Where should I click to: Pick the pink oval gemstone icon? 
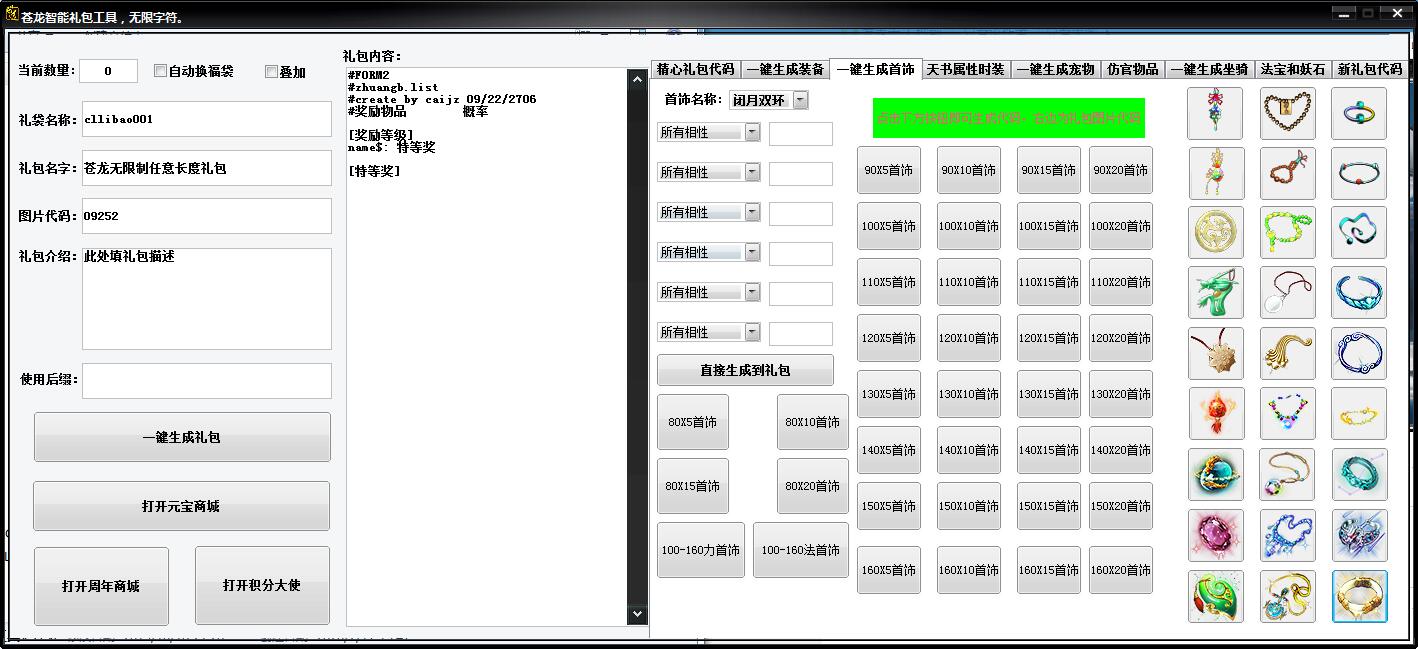pyautogui.click(x=1216, y=536)
